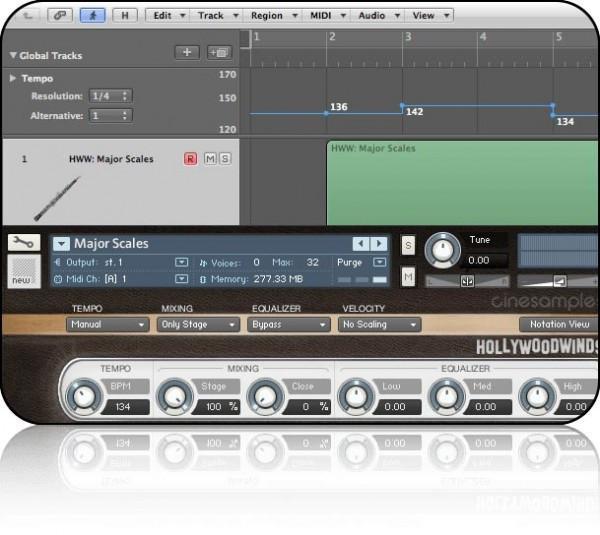Click the back arrow icon in toolbar

(28, 15)
